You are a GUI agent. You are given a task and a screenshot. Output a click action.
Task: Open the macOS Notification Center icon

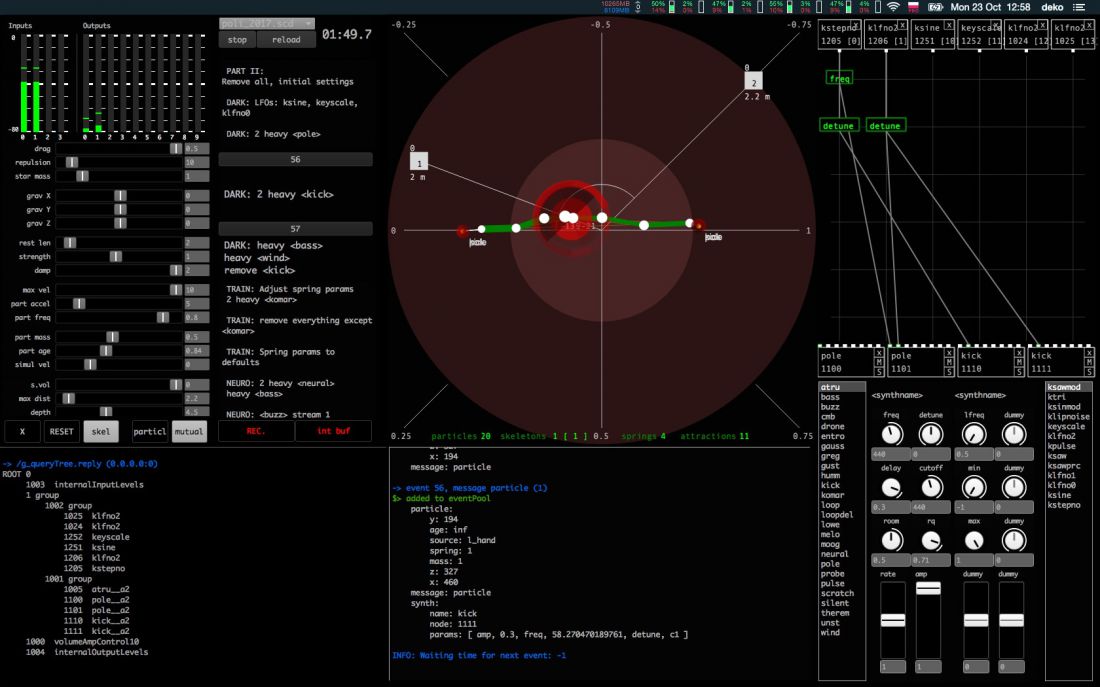coord(1079,7)
